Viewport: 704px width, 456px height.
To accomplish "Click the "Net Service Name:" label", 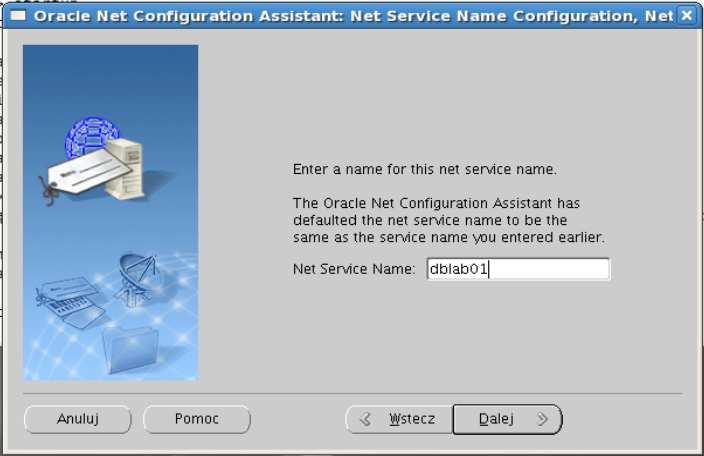I will coord(354,269).
